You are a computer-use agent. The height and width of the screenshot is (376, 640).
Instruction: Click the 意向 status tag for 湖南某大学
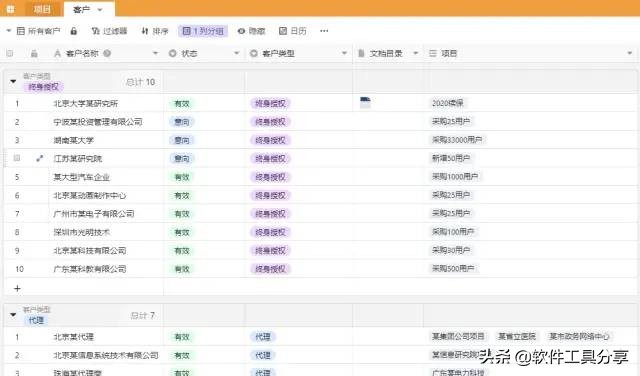[x=182, y=140]
